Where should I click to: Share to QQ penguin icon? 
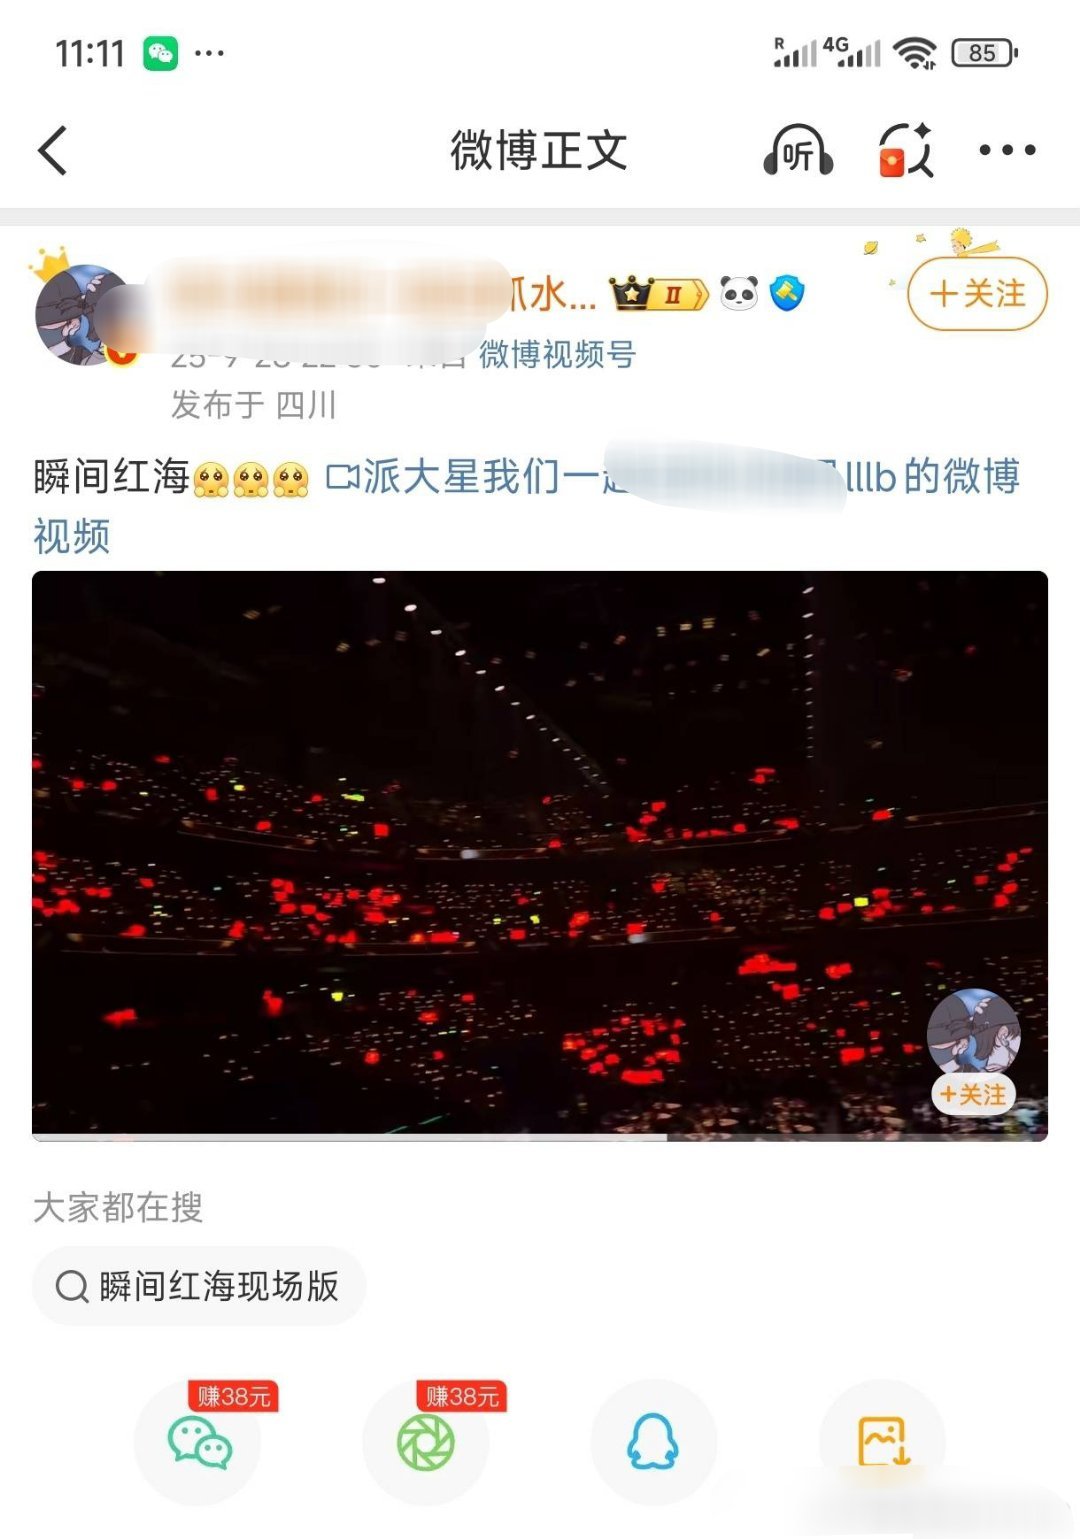(654, 1443)
